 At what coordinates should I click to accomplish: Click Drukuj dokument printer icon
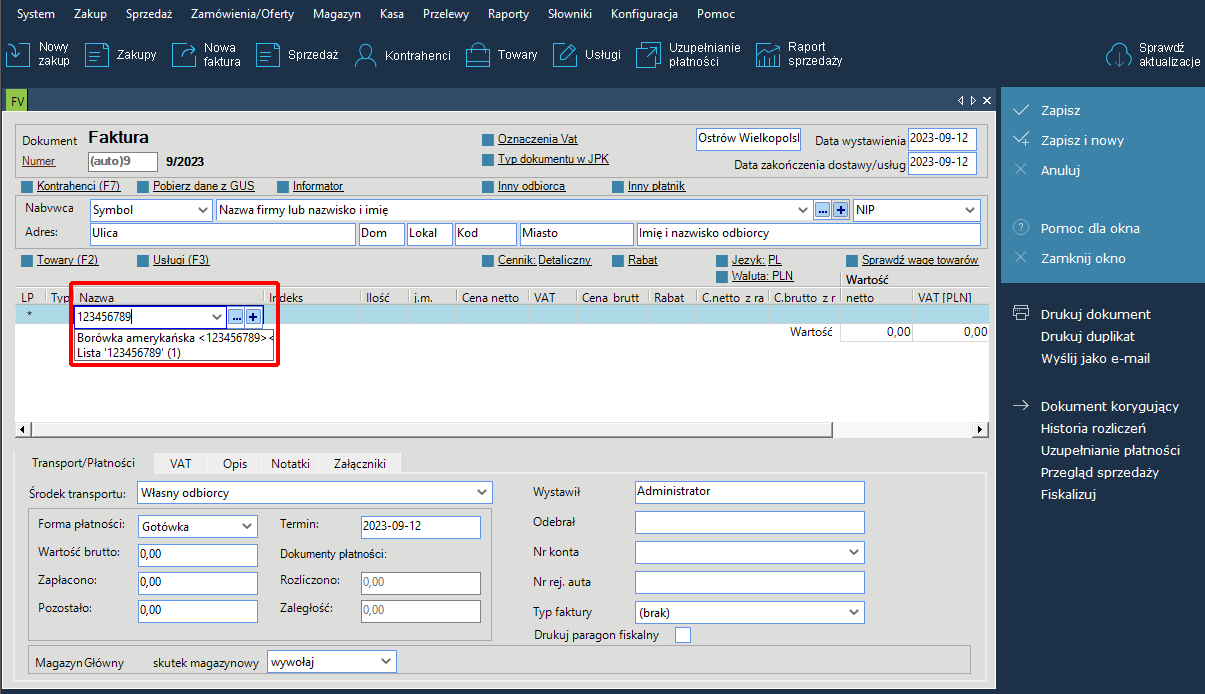1021,313
